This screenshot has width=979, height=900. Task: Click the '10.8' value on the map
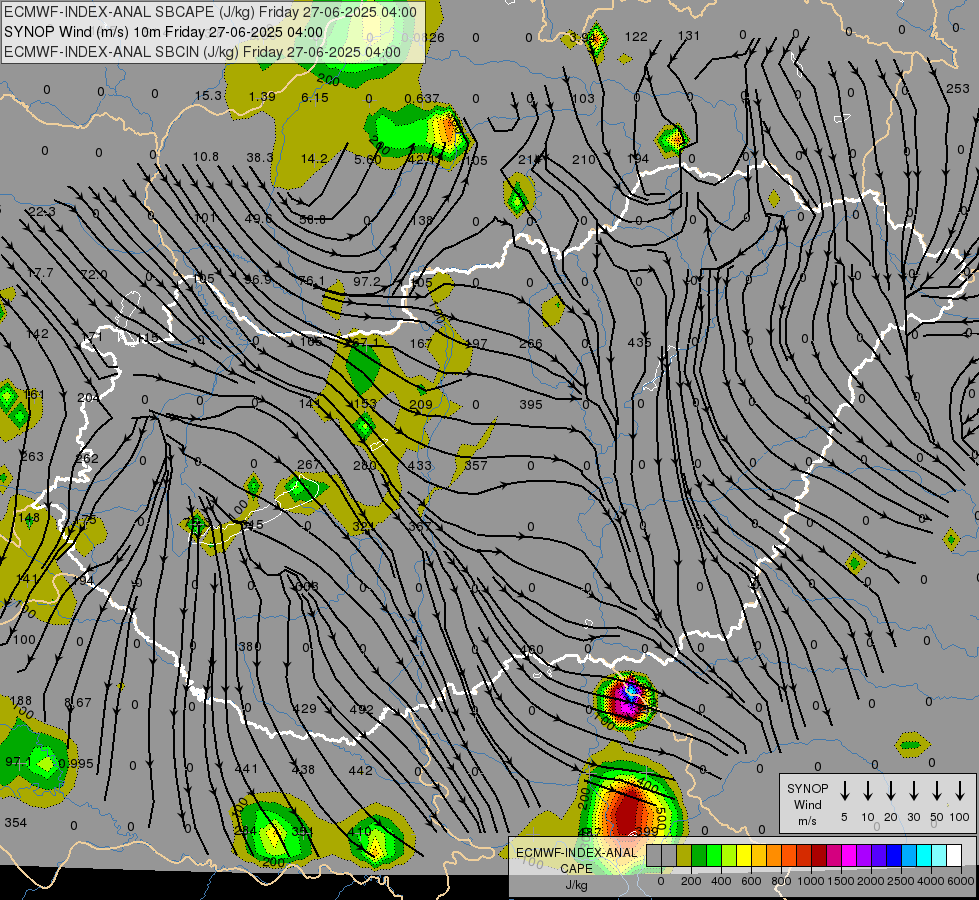pos(205,156)
